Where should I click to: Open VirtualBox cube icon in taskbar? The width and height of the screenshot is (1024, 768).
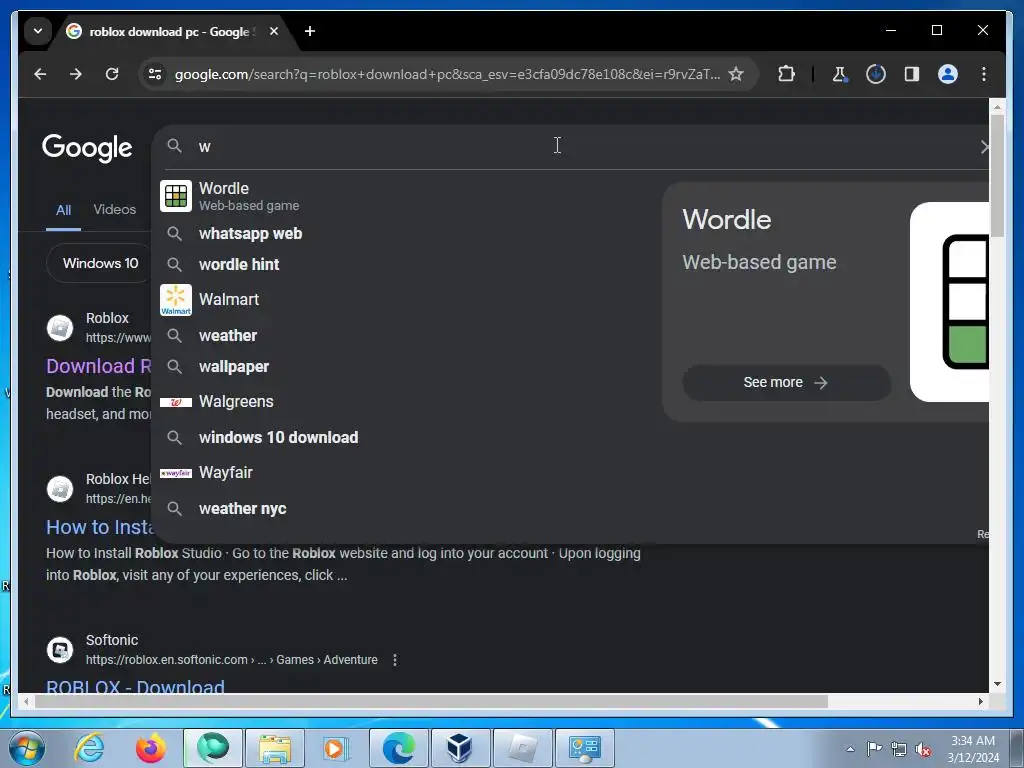point(460,748)
